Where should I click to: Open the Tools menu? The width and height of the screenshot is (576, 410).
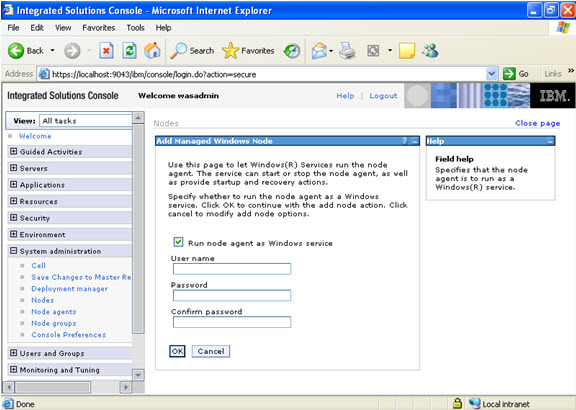(x=136, y=28)
